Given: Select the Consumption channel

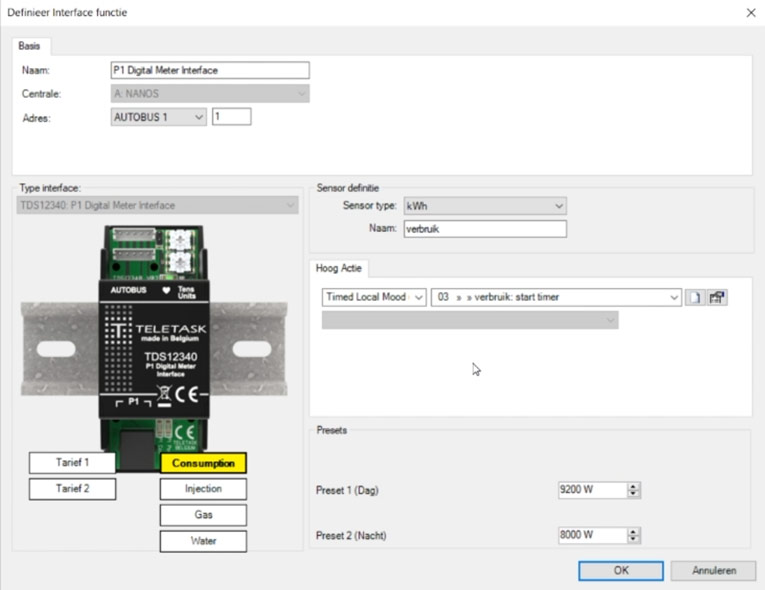Looking at the screenshot, I should point(203,463).
